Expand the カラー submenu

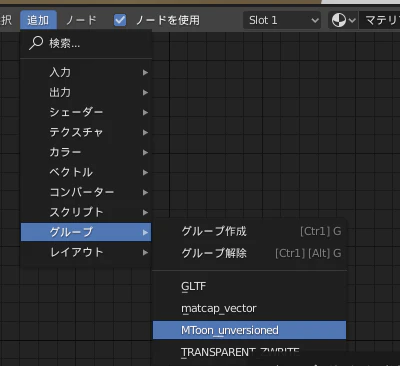point(86,152)
